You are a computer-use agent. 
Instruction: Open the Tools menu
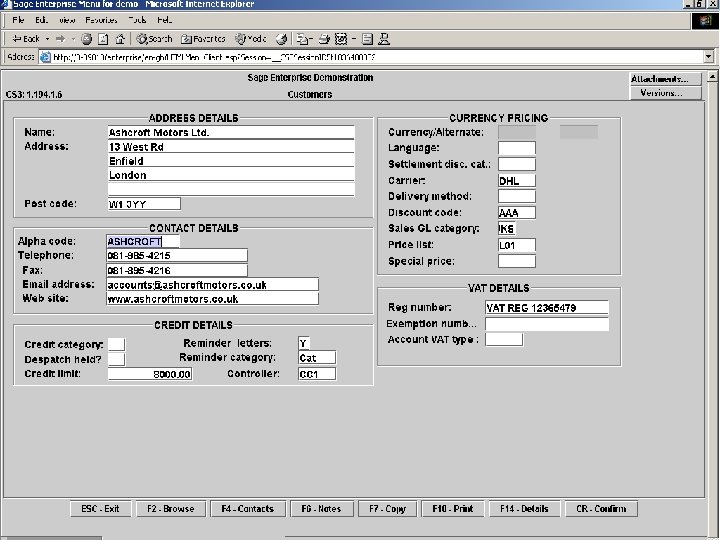(137, 20)
